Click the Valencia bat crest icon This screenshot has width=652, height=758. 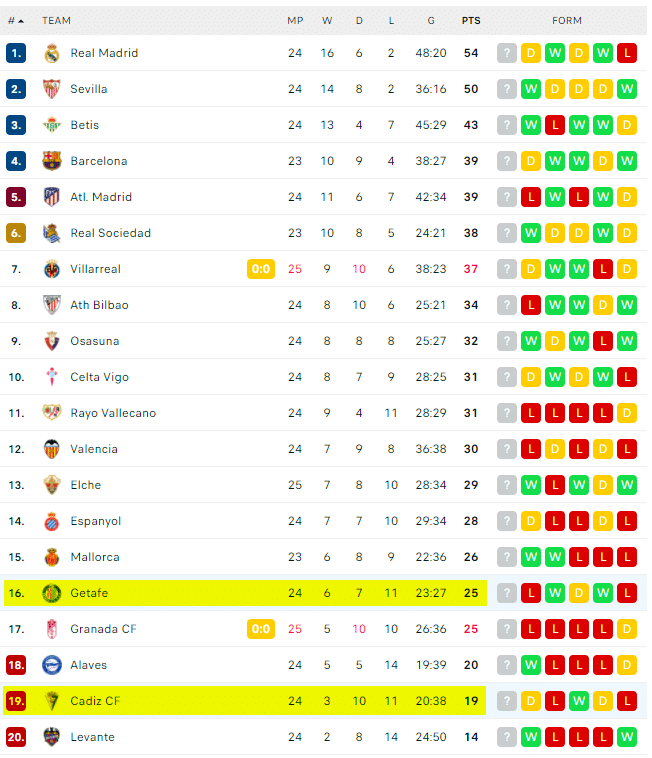pos(52,449)
